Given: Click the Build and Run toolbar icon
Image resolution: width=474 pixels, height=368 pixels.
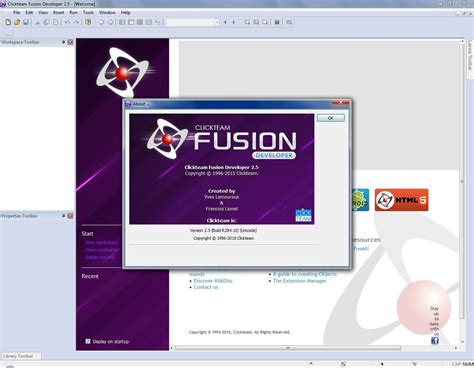Looking at the screenshot, I should [x=289, y=22].
